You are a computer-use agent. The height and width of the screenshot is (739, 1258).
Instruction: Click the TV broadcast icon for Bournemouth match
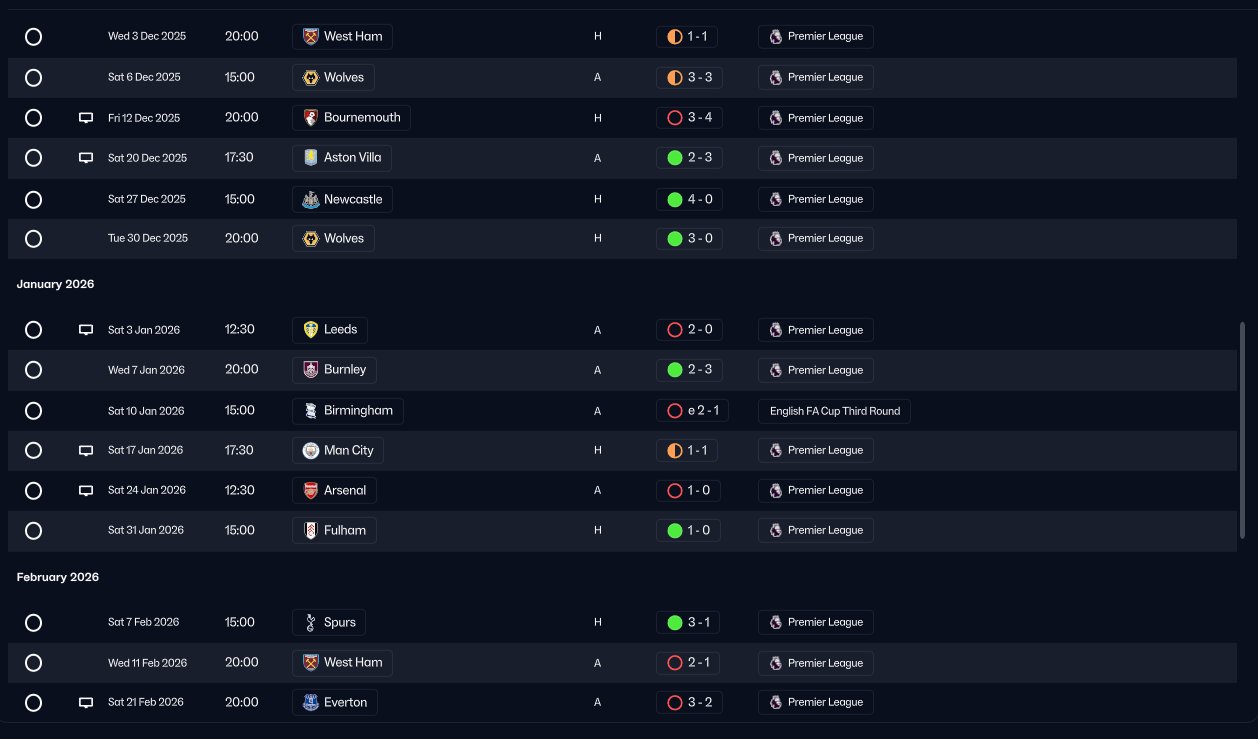coord(86,118)
